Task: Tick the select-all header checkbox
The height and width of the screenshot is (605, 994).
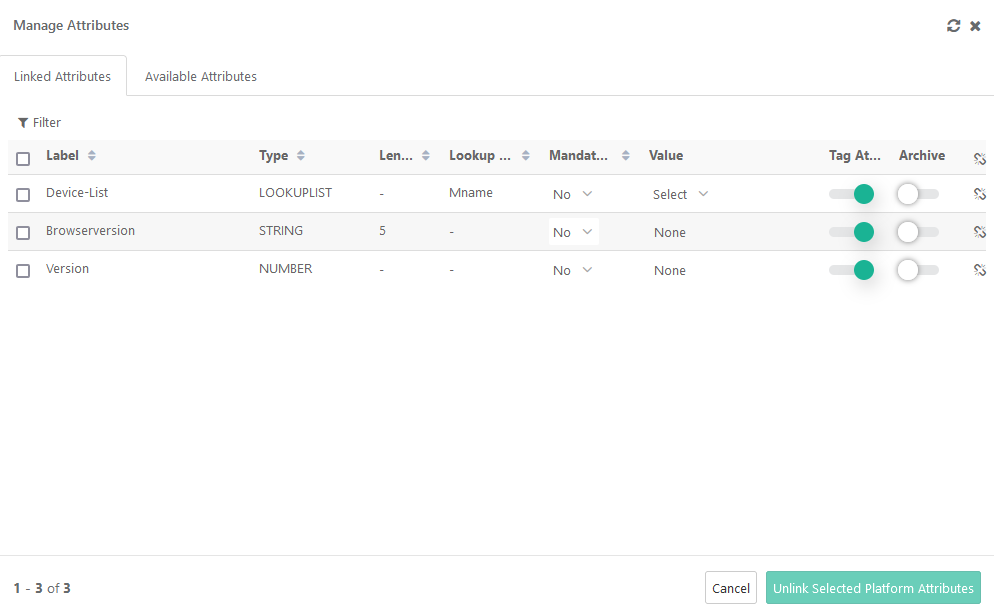Action: click(24, 158)
